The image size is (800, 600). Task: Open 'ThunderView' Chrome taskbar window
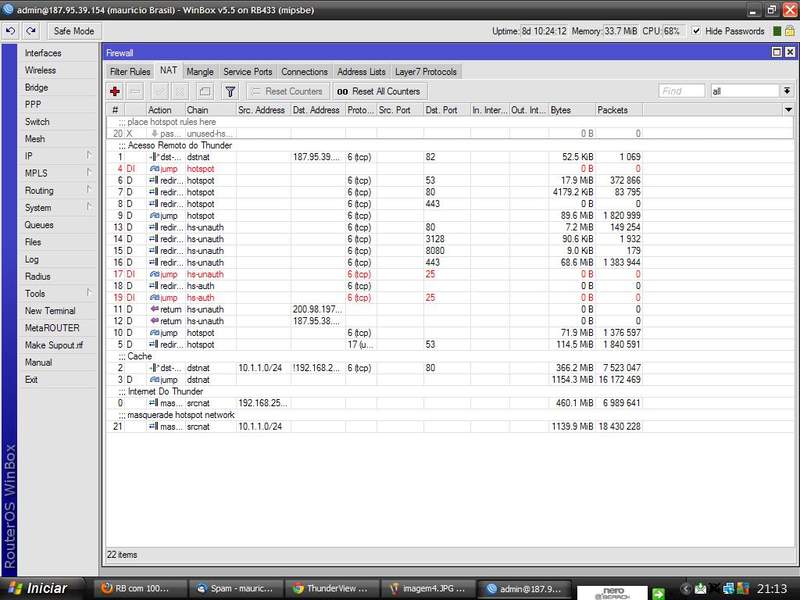point(331,589)
